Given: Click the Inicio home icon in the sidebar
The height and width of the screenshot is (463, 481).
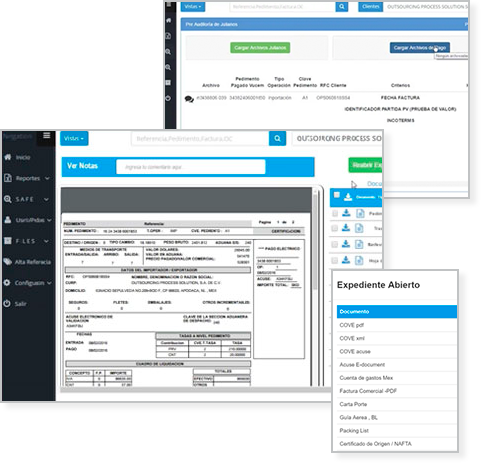Looking at the screenshot, I should 8,157.
